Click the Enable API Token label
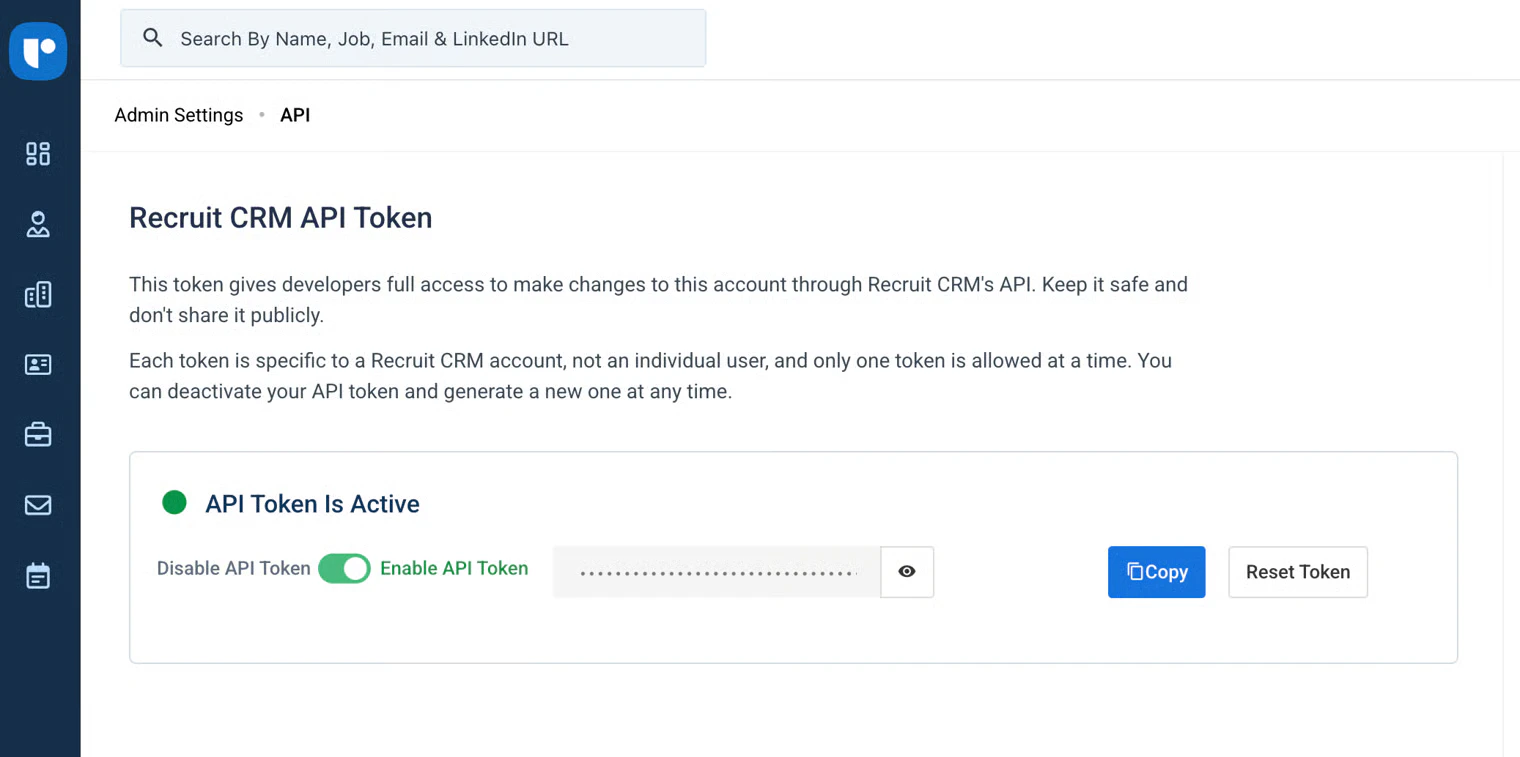Viewport: 1520px width, 757px height. (x=454, y=568)
